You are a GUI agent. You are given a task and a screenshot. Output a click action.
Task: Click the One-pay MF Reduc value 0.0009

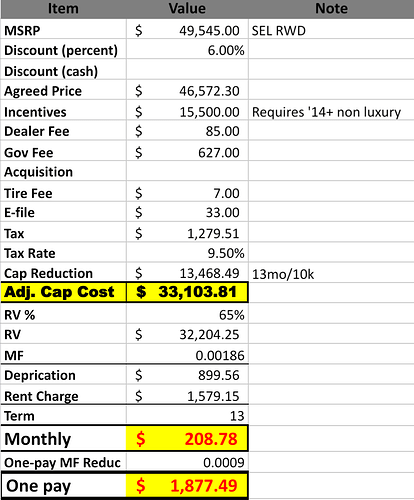pos(187,462)
